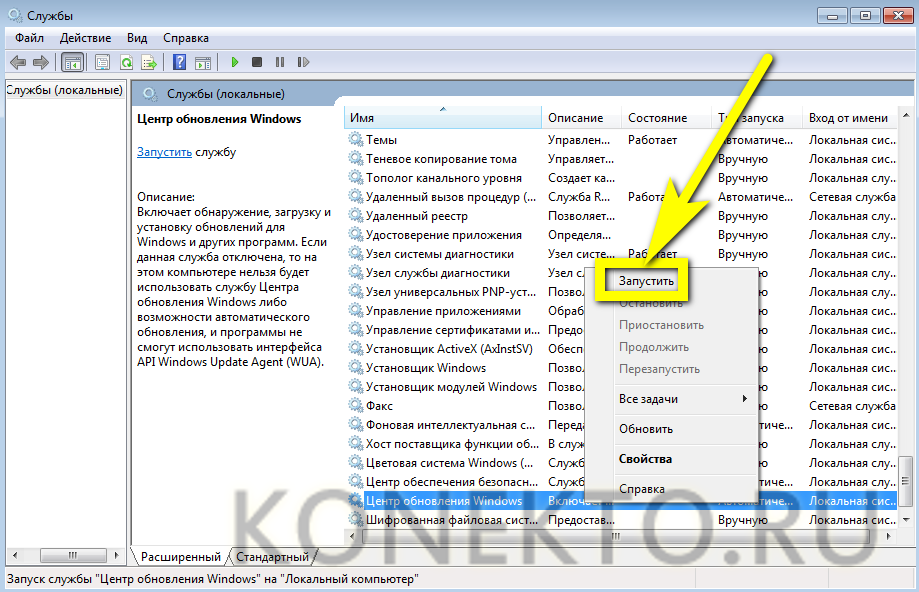Sort by the Описание column header
The image size is (919, 592).
(x=581, y=118)
